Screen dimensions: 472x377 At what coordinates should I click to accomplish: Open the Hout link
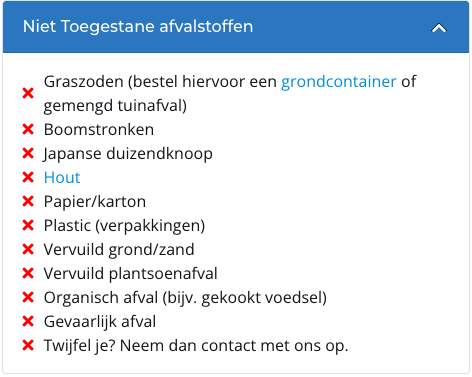62,177
